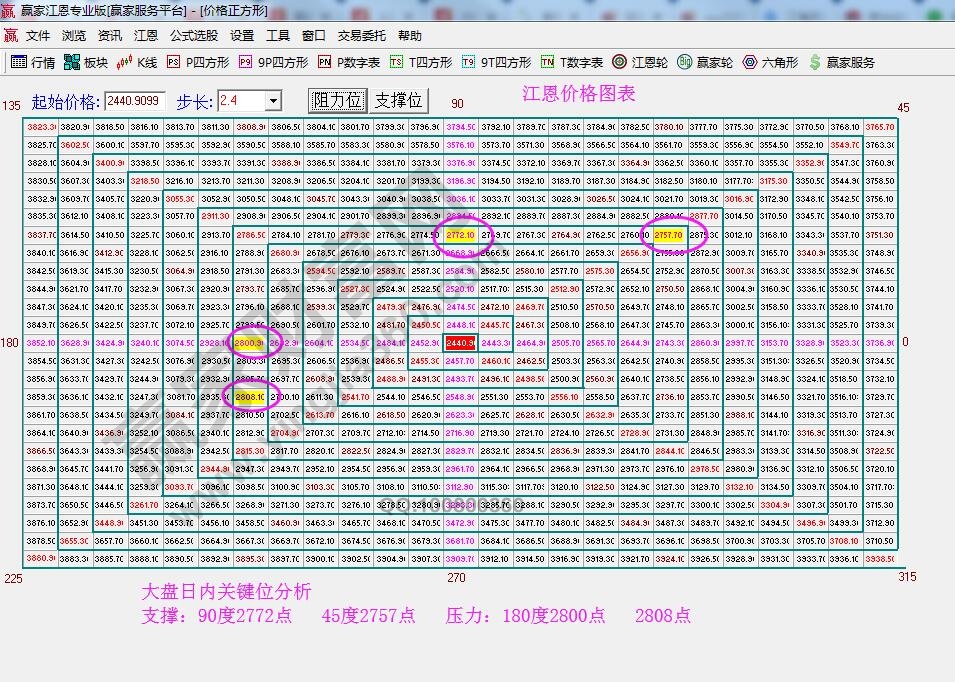The image size is (955, 682).
Task: Open the 交易委托 trading menu
Action: (x=360, y=35)
